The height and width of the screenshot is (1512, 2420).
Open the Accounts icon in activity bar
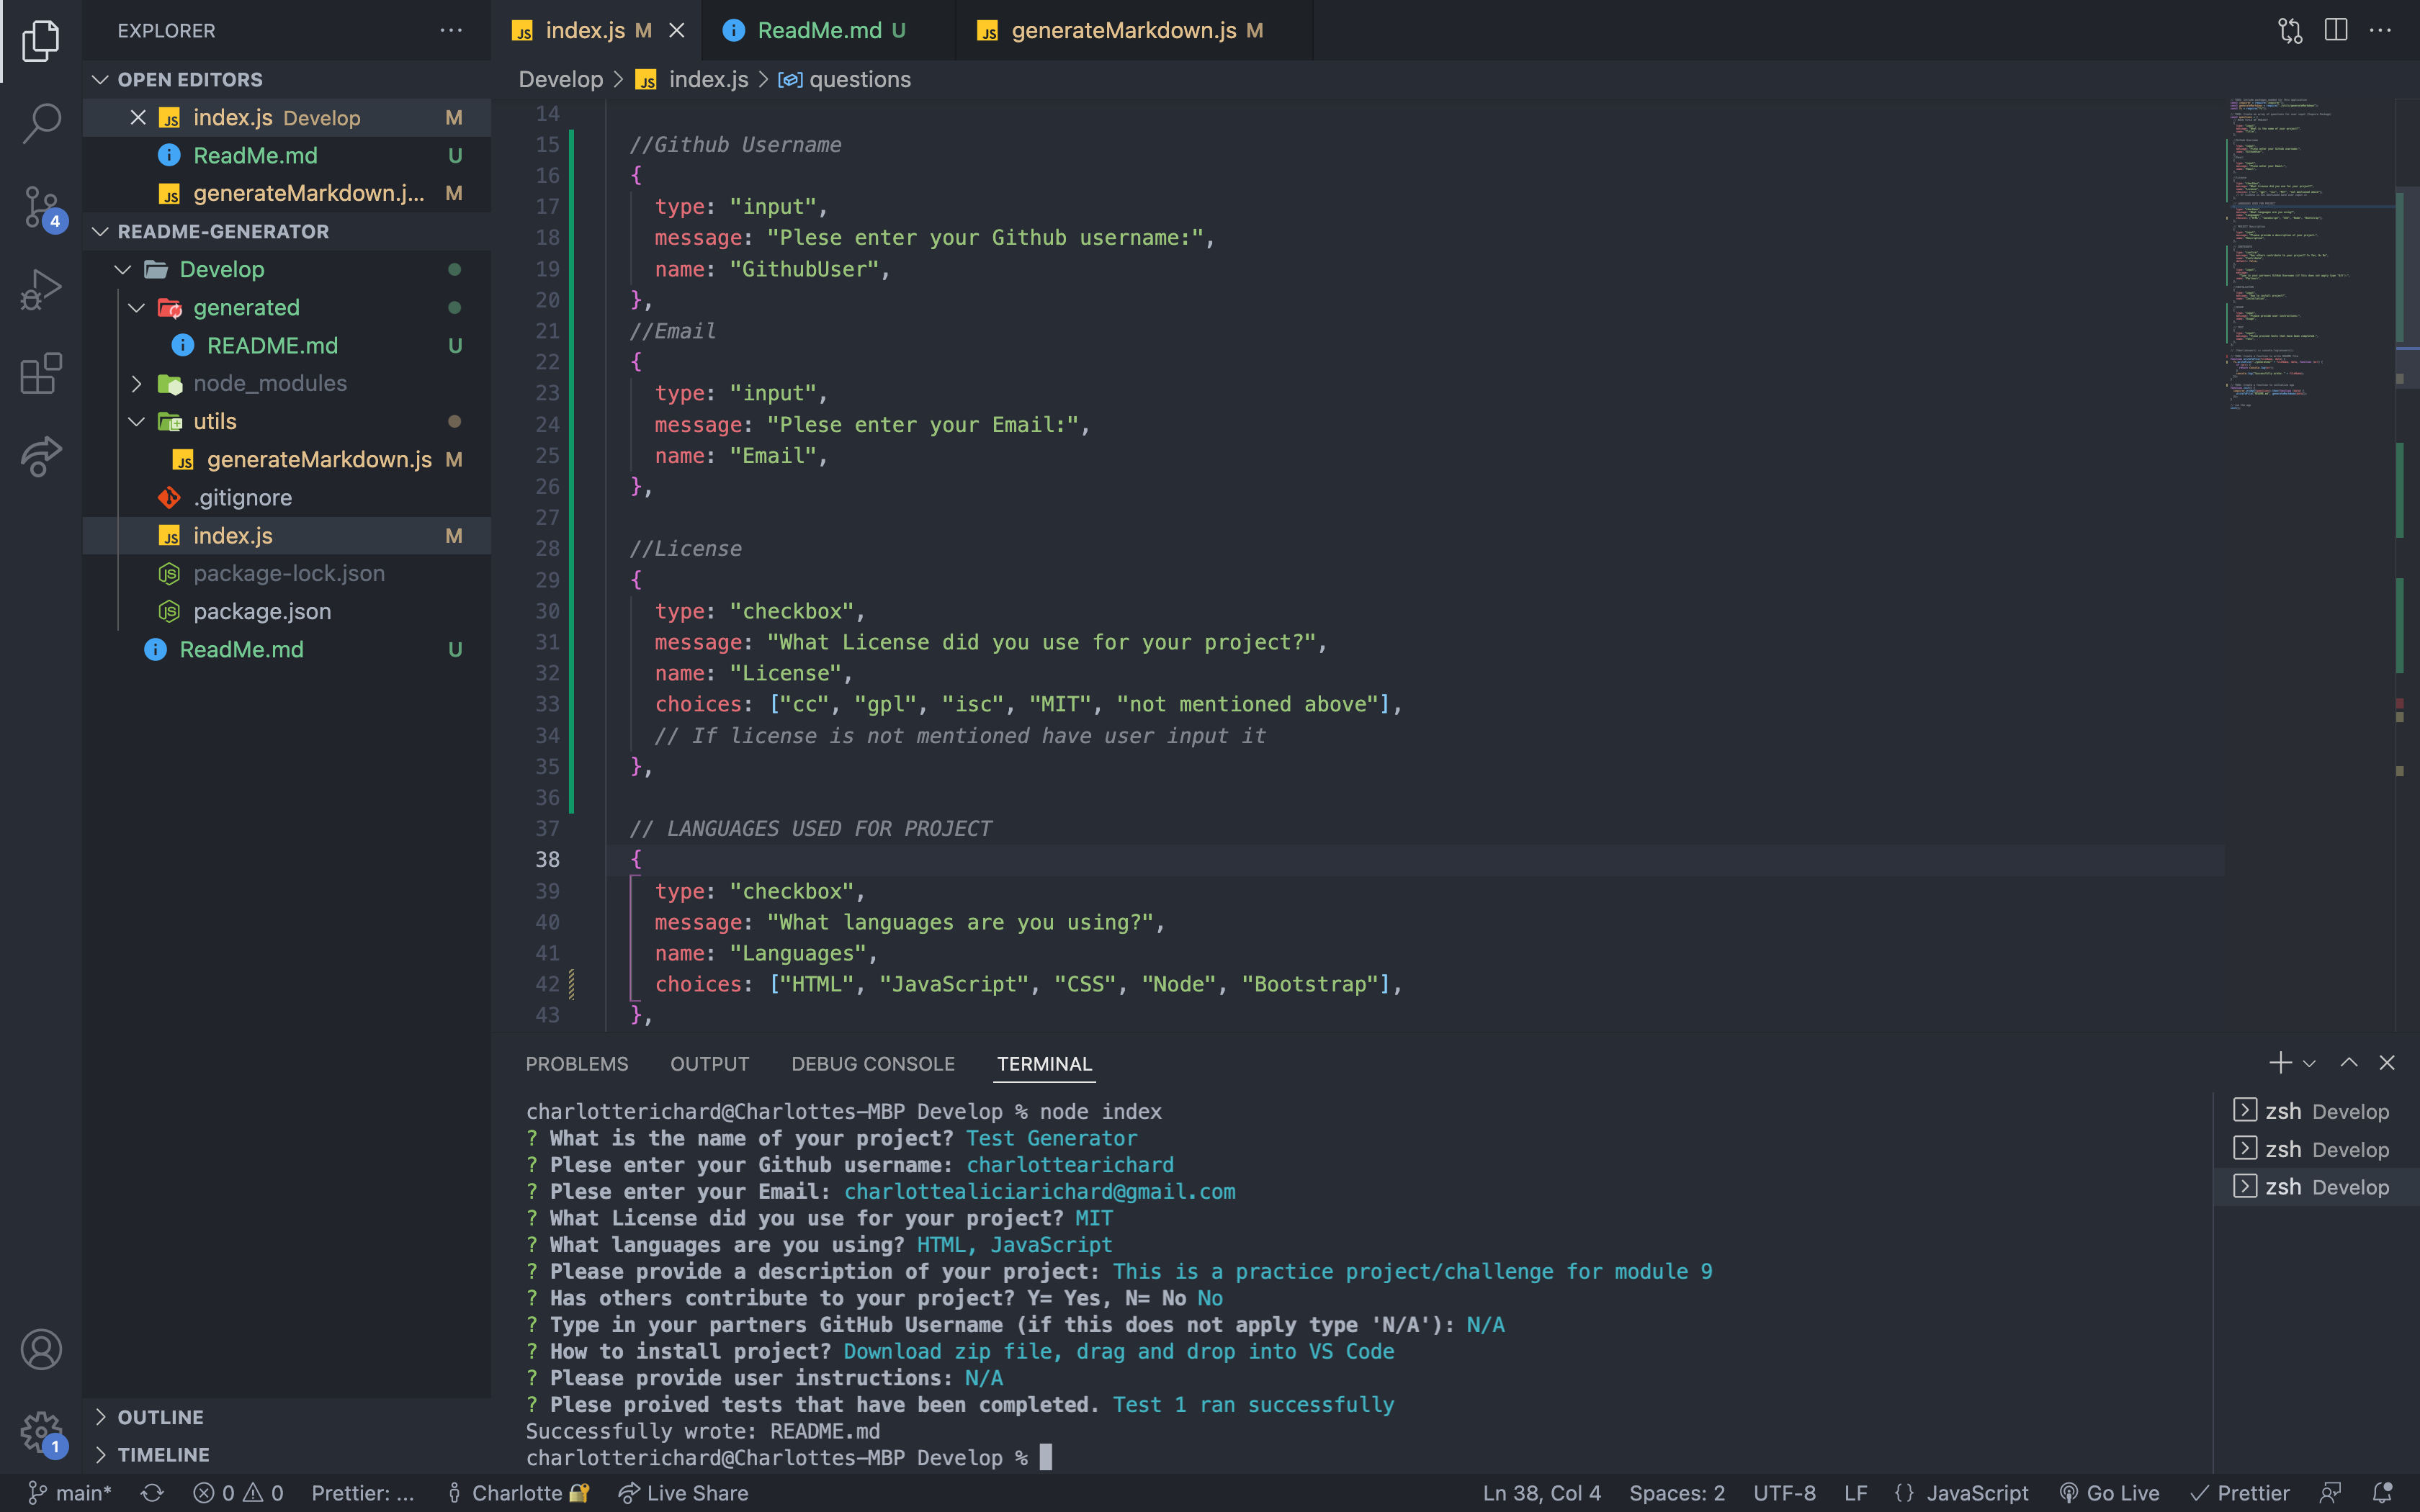pos(41,1350)
